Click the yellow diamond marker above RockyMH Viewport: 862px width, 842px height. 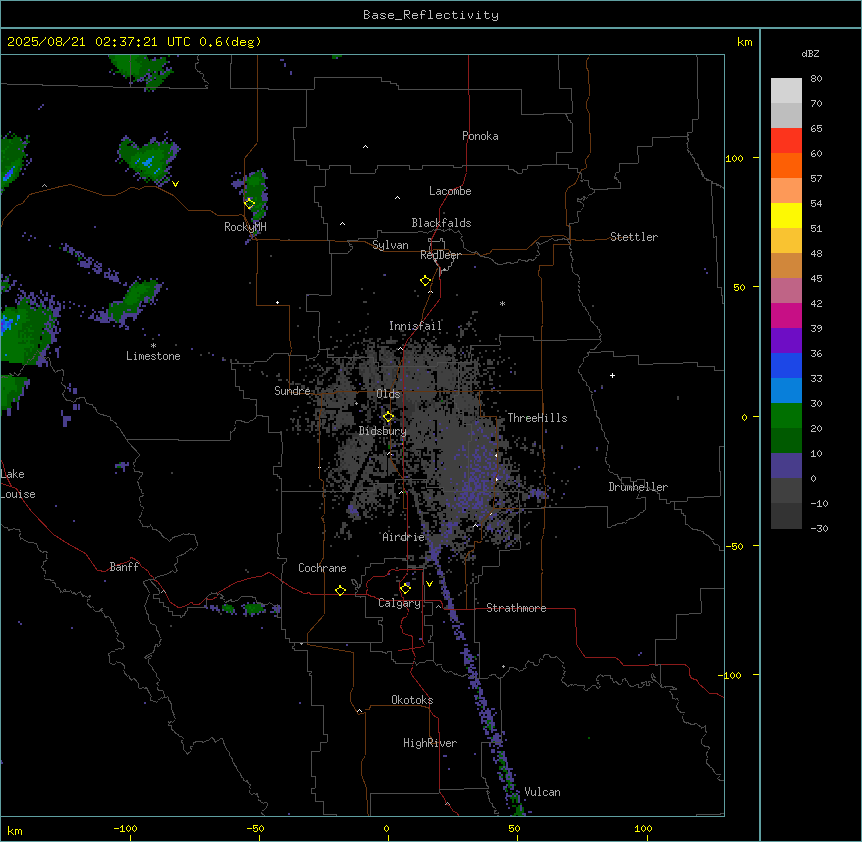tap(250, 203)
